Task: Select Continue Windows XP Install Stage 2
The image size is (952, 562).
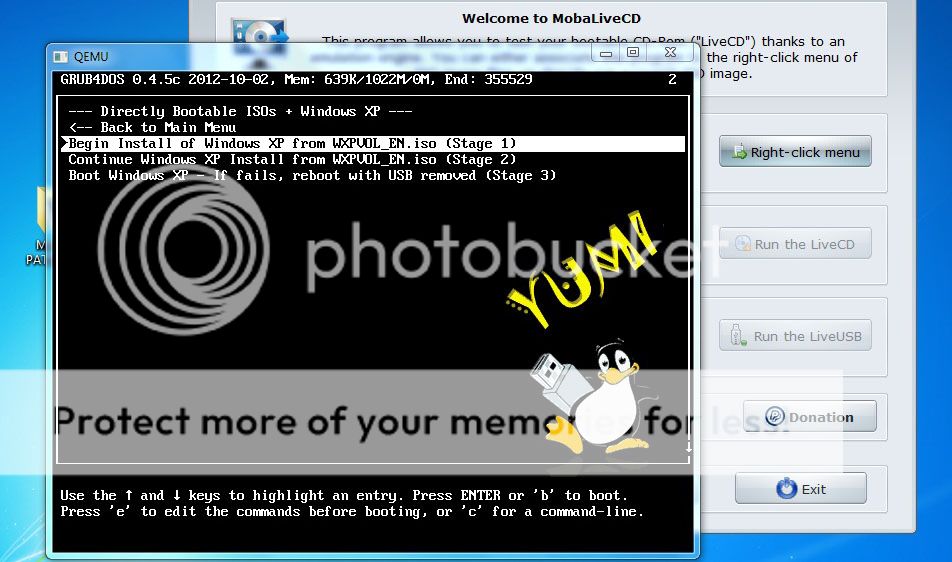Action: (x=292, y=160)
